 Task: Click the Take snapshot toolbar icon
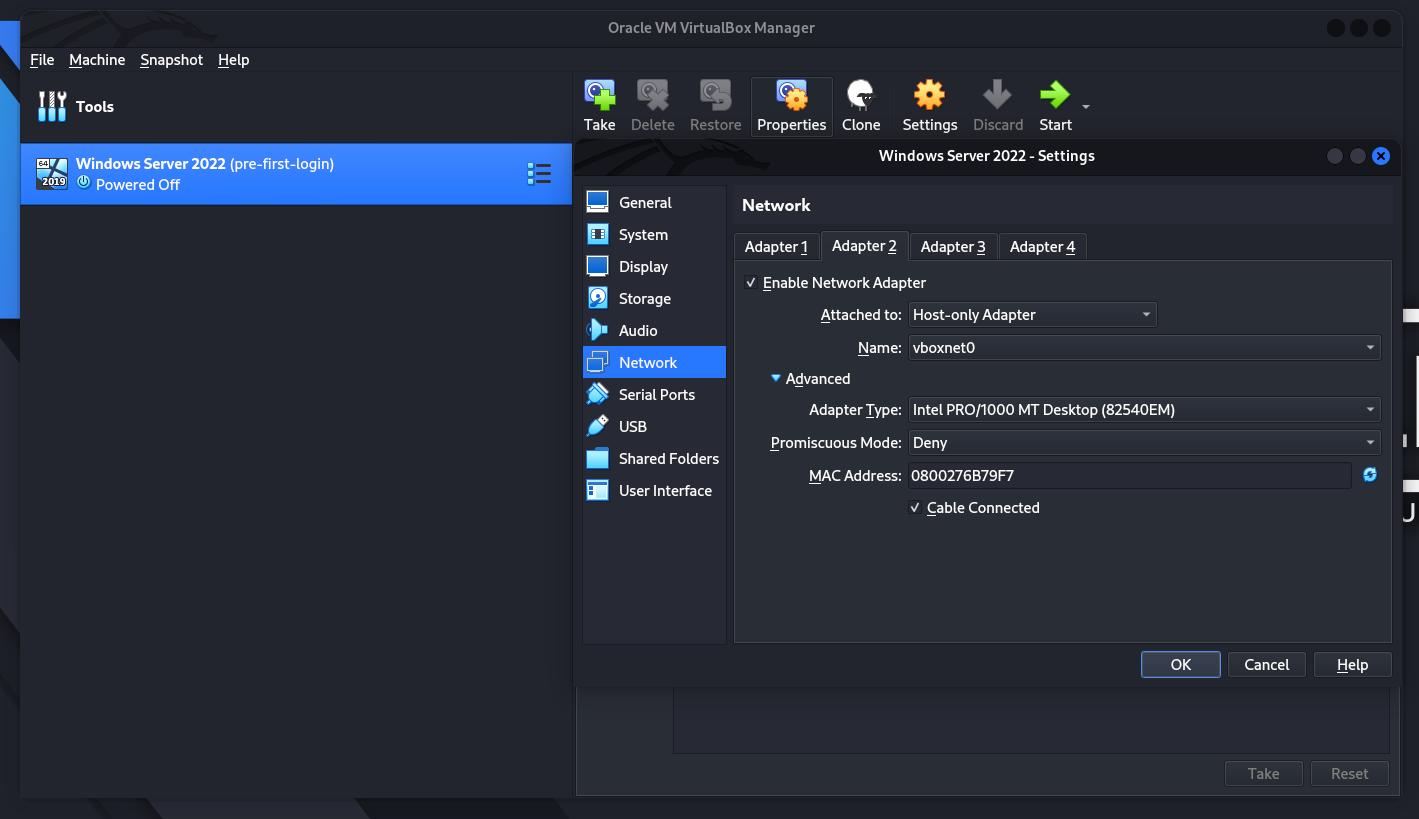pyautogui.click(x=599, y=95)
